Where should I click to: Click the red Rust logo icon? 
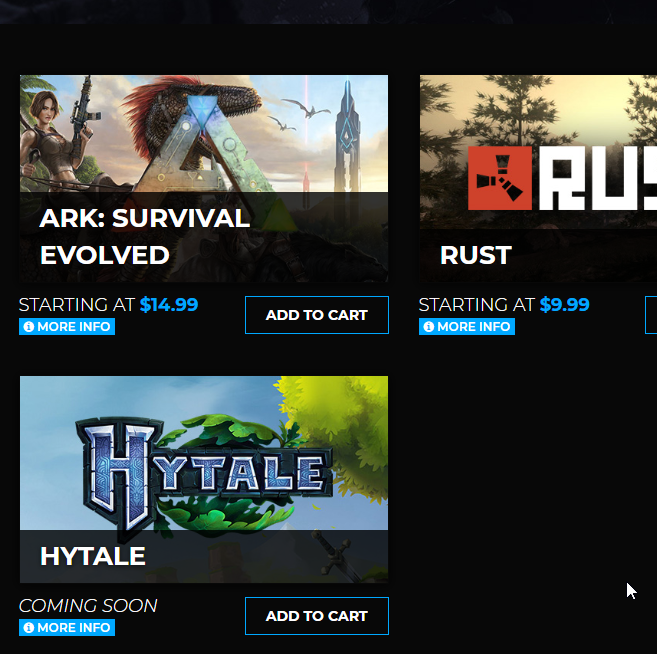point(500,178)
